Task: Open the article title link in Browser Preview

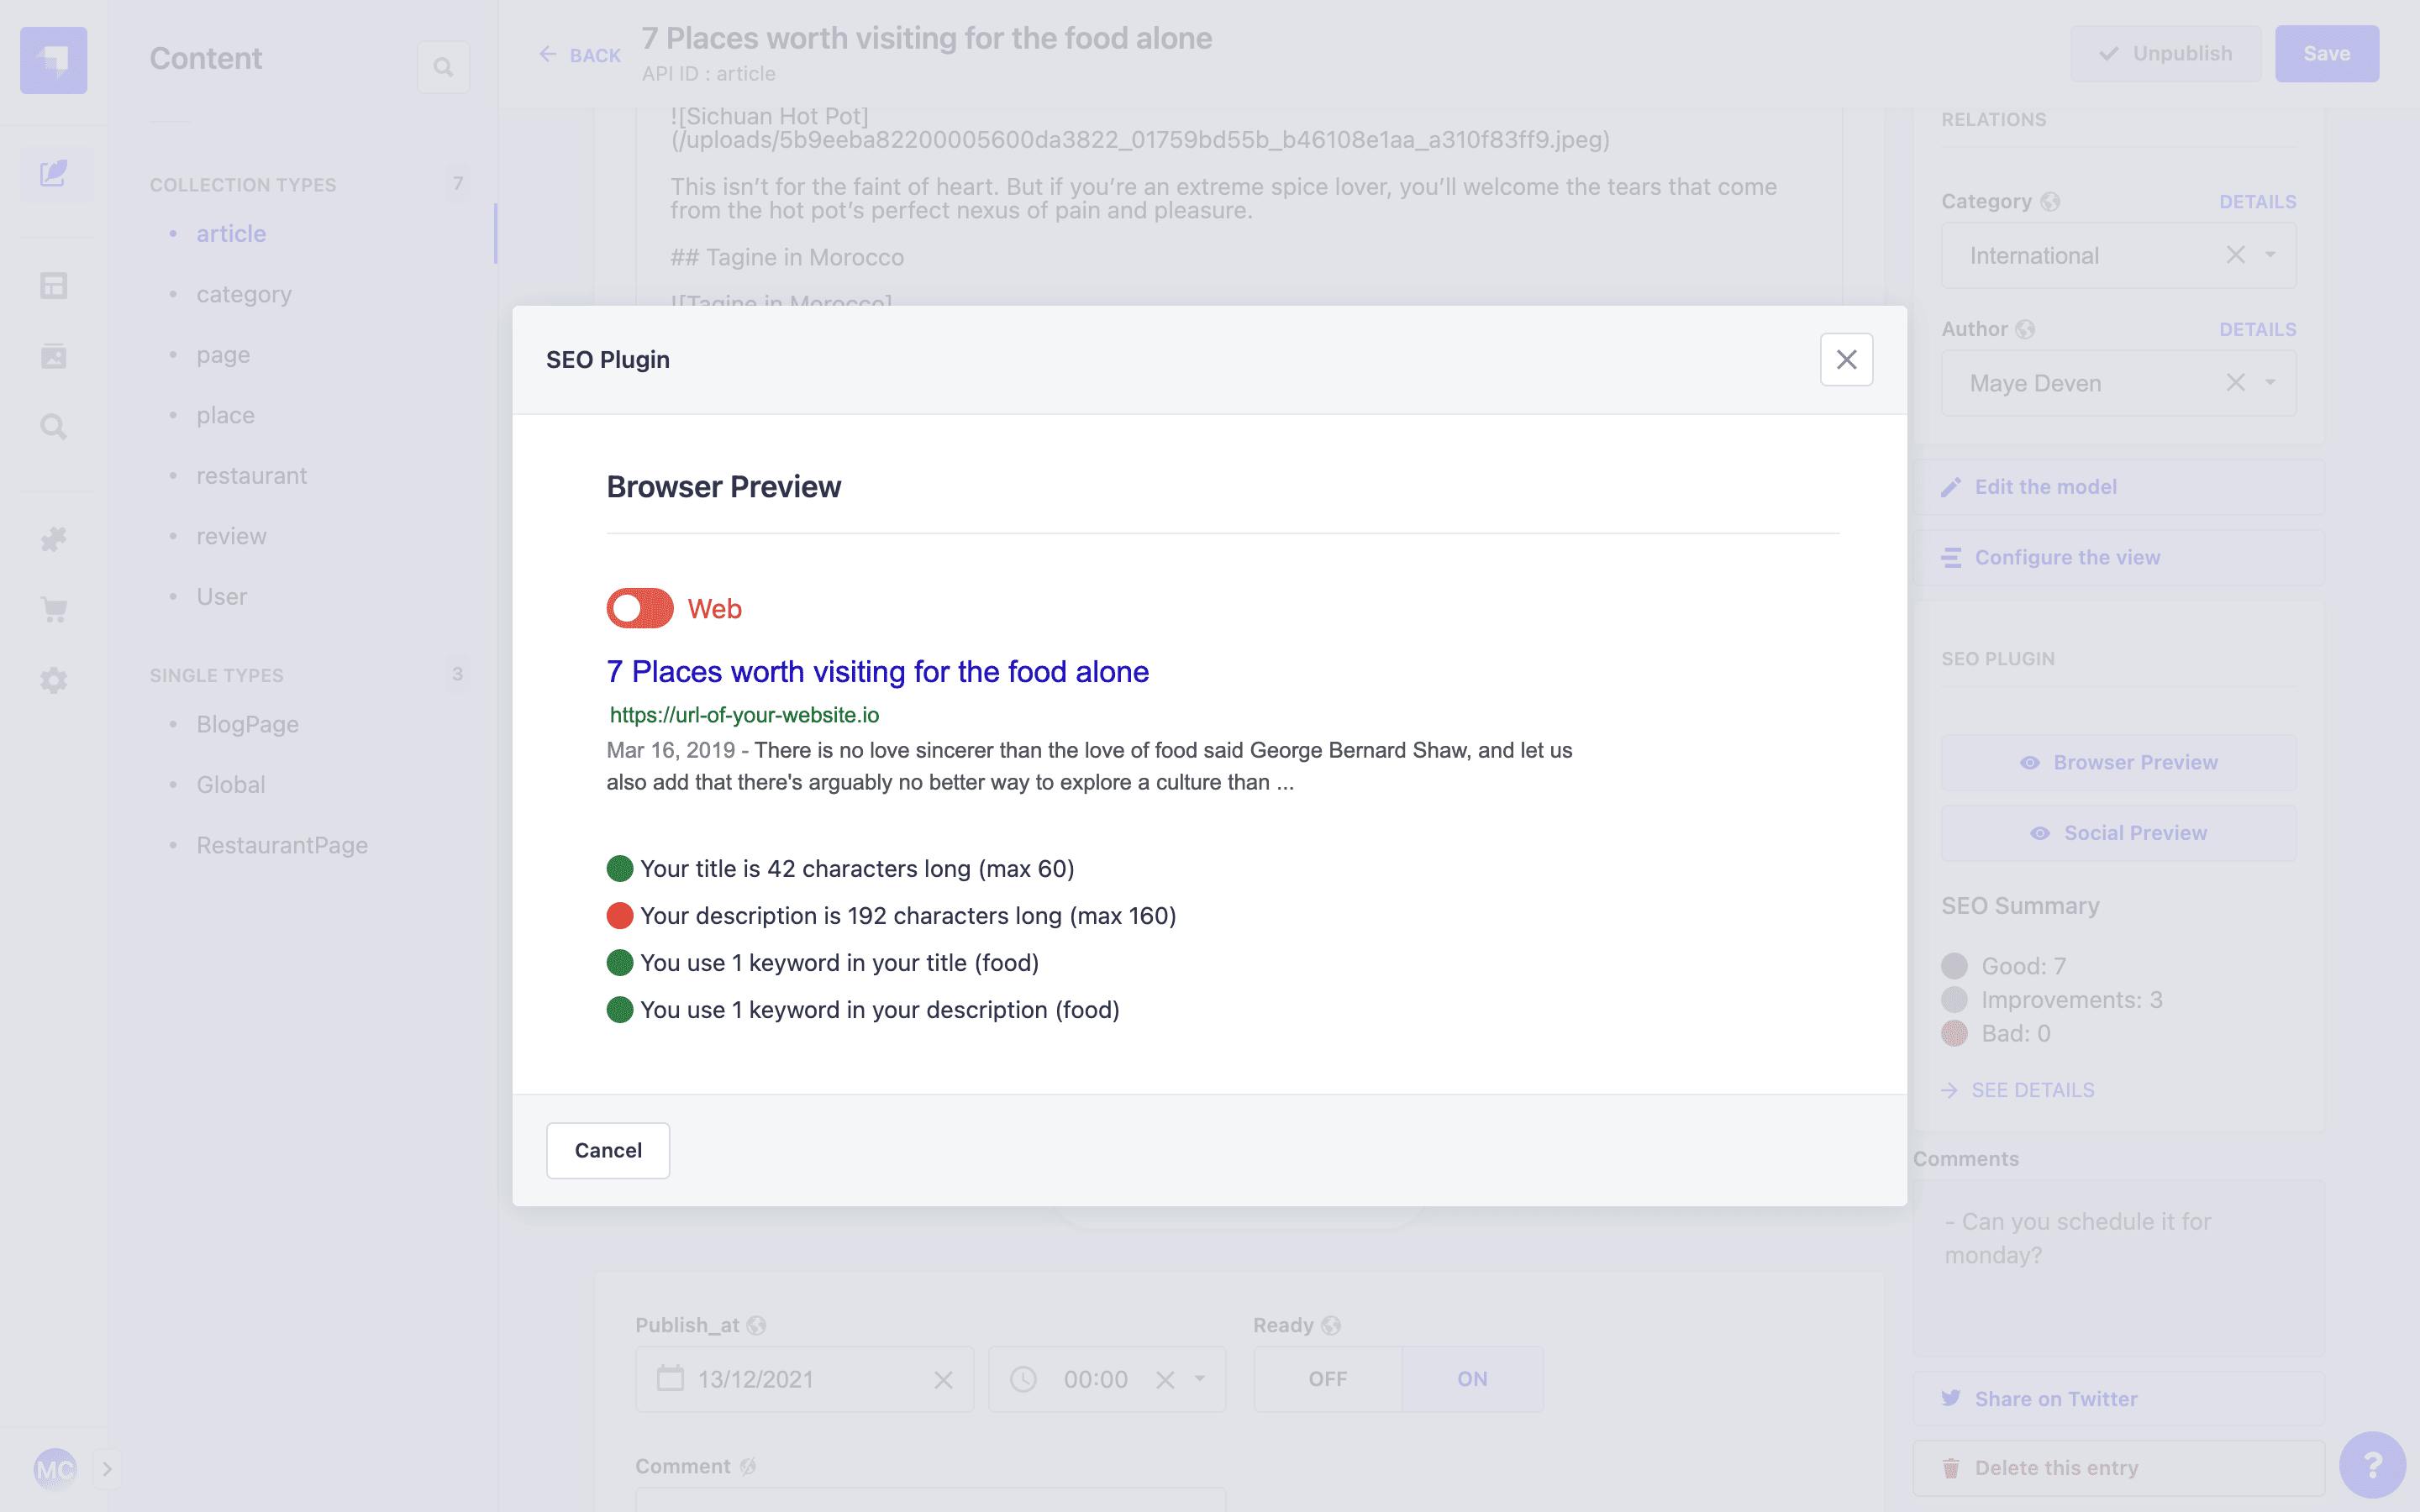Action: 877,671
